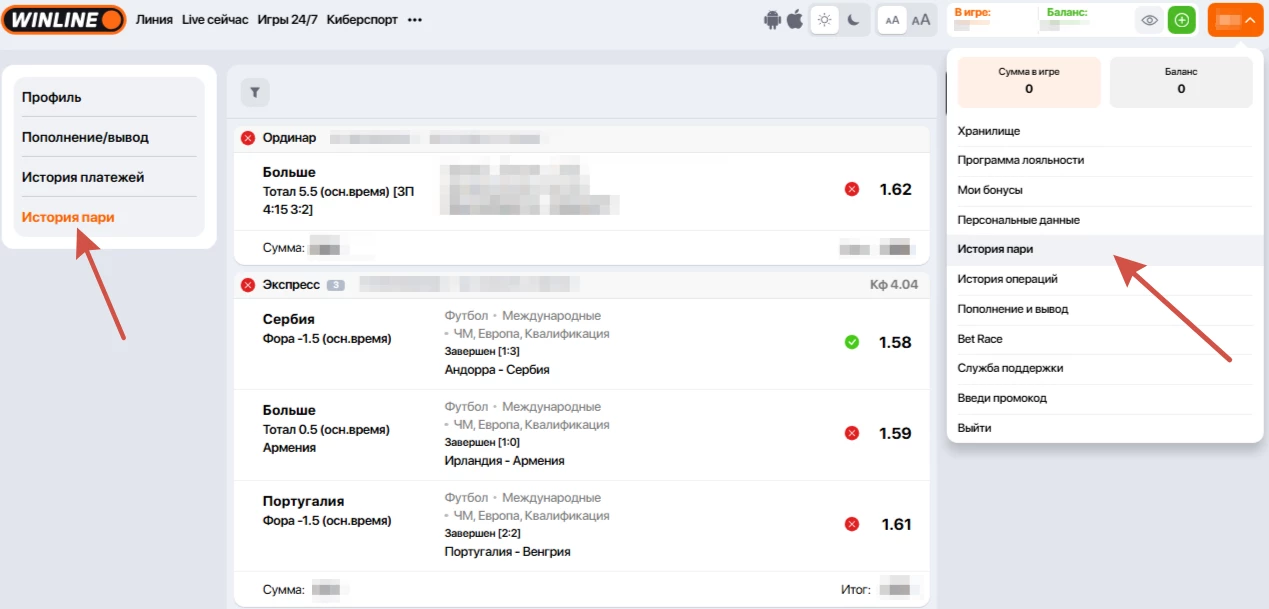
Task: Click the filter funnel icon
Action: pyautogui.click(x=255, y=93)
